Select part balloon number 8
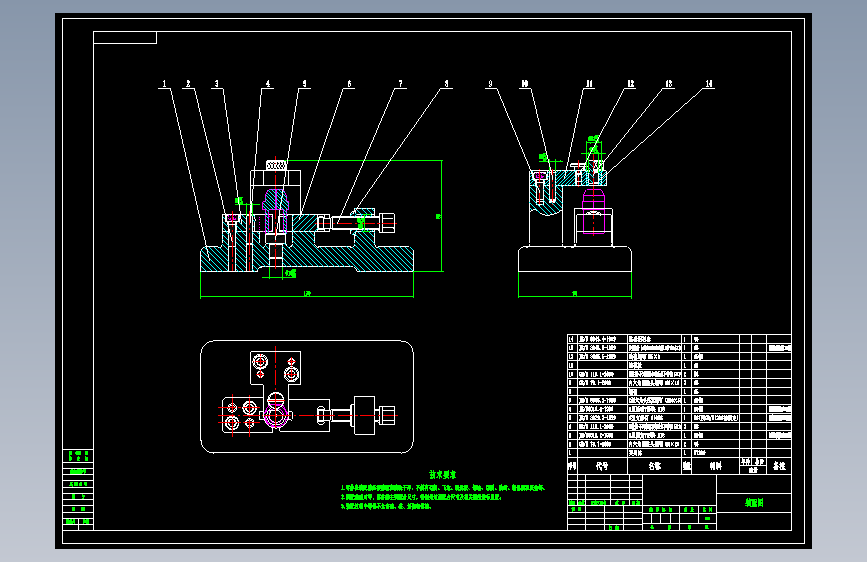Screen dimensions: 867x562 [x=447, y=84]
